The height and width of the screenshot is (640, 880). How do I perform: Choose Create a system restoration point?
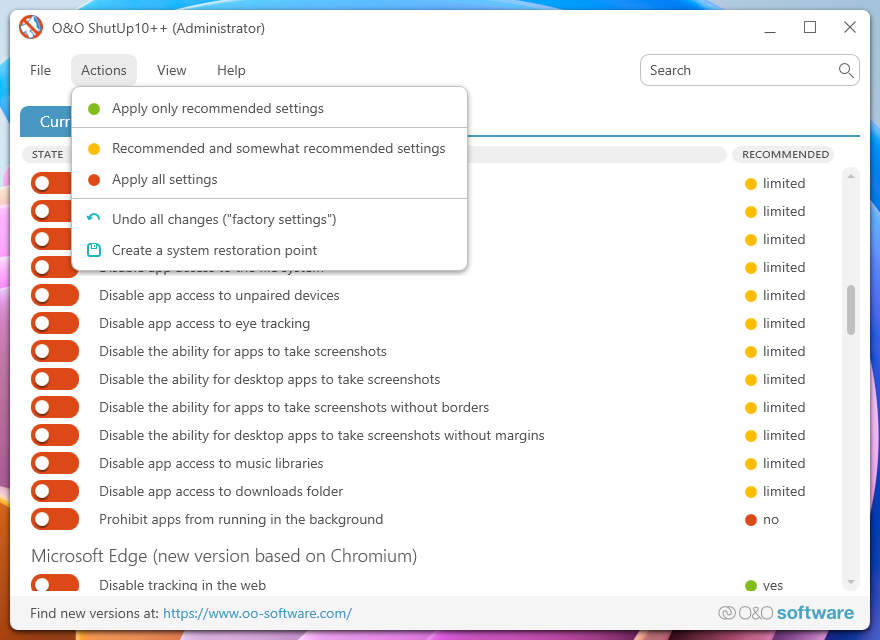(x=214, y=250)
